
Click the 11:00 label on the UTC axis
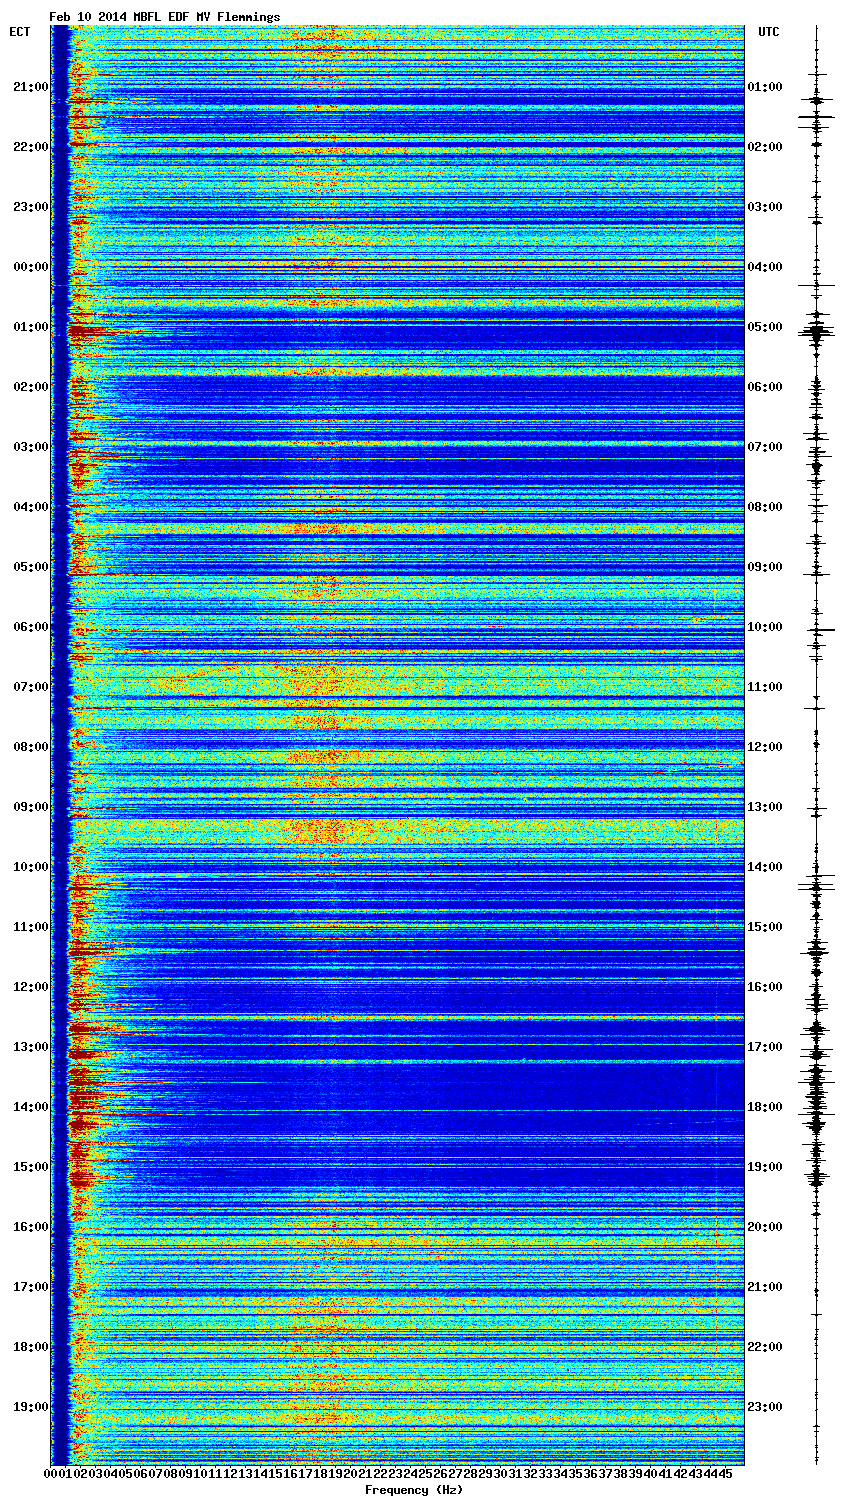pos(765,687)
